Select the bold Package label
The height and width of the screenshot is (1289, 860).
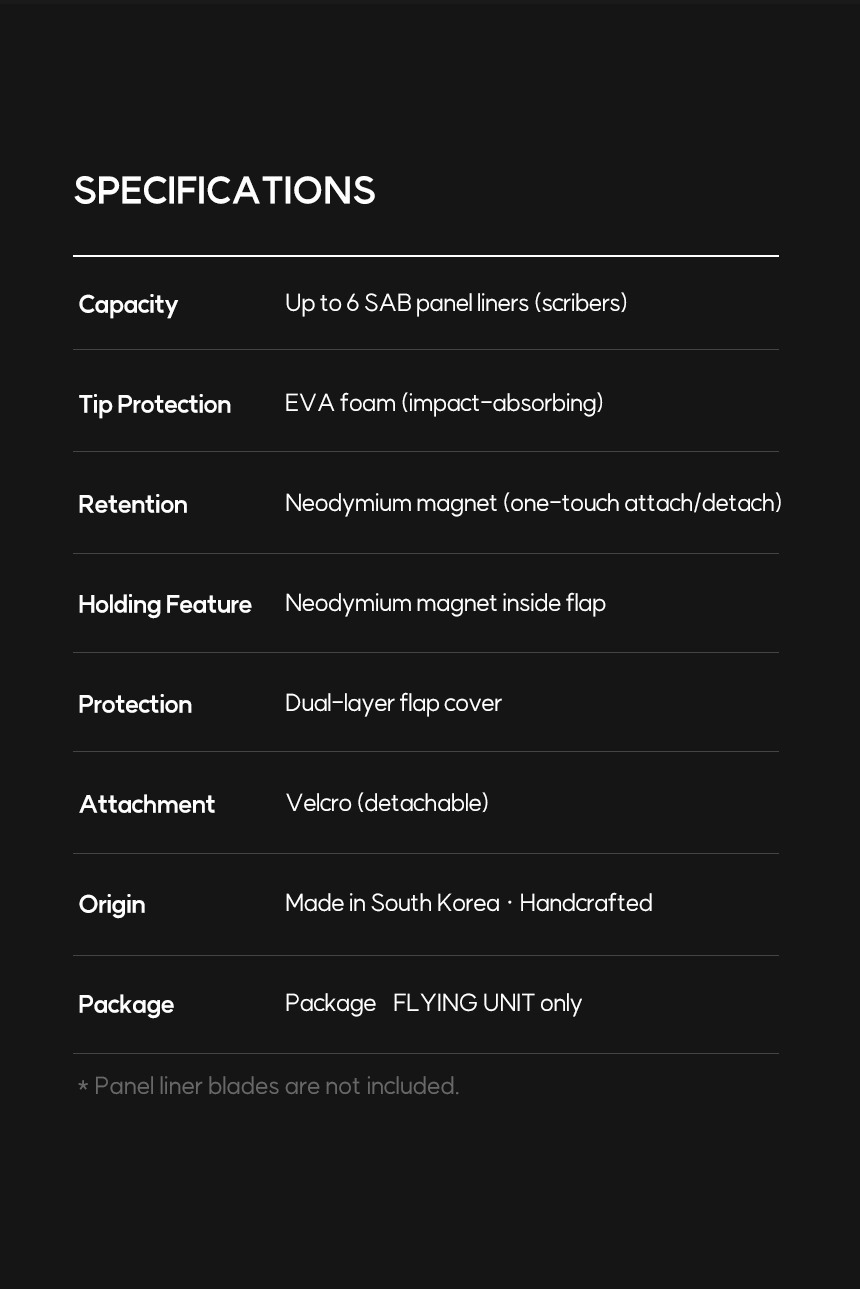[126, 1005]
